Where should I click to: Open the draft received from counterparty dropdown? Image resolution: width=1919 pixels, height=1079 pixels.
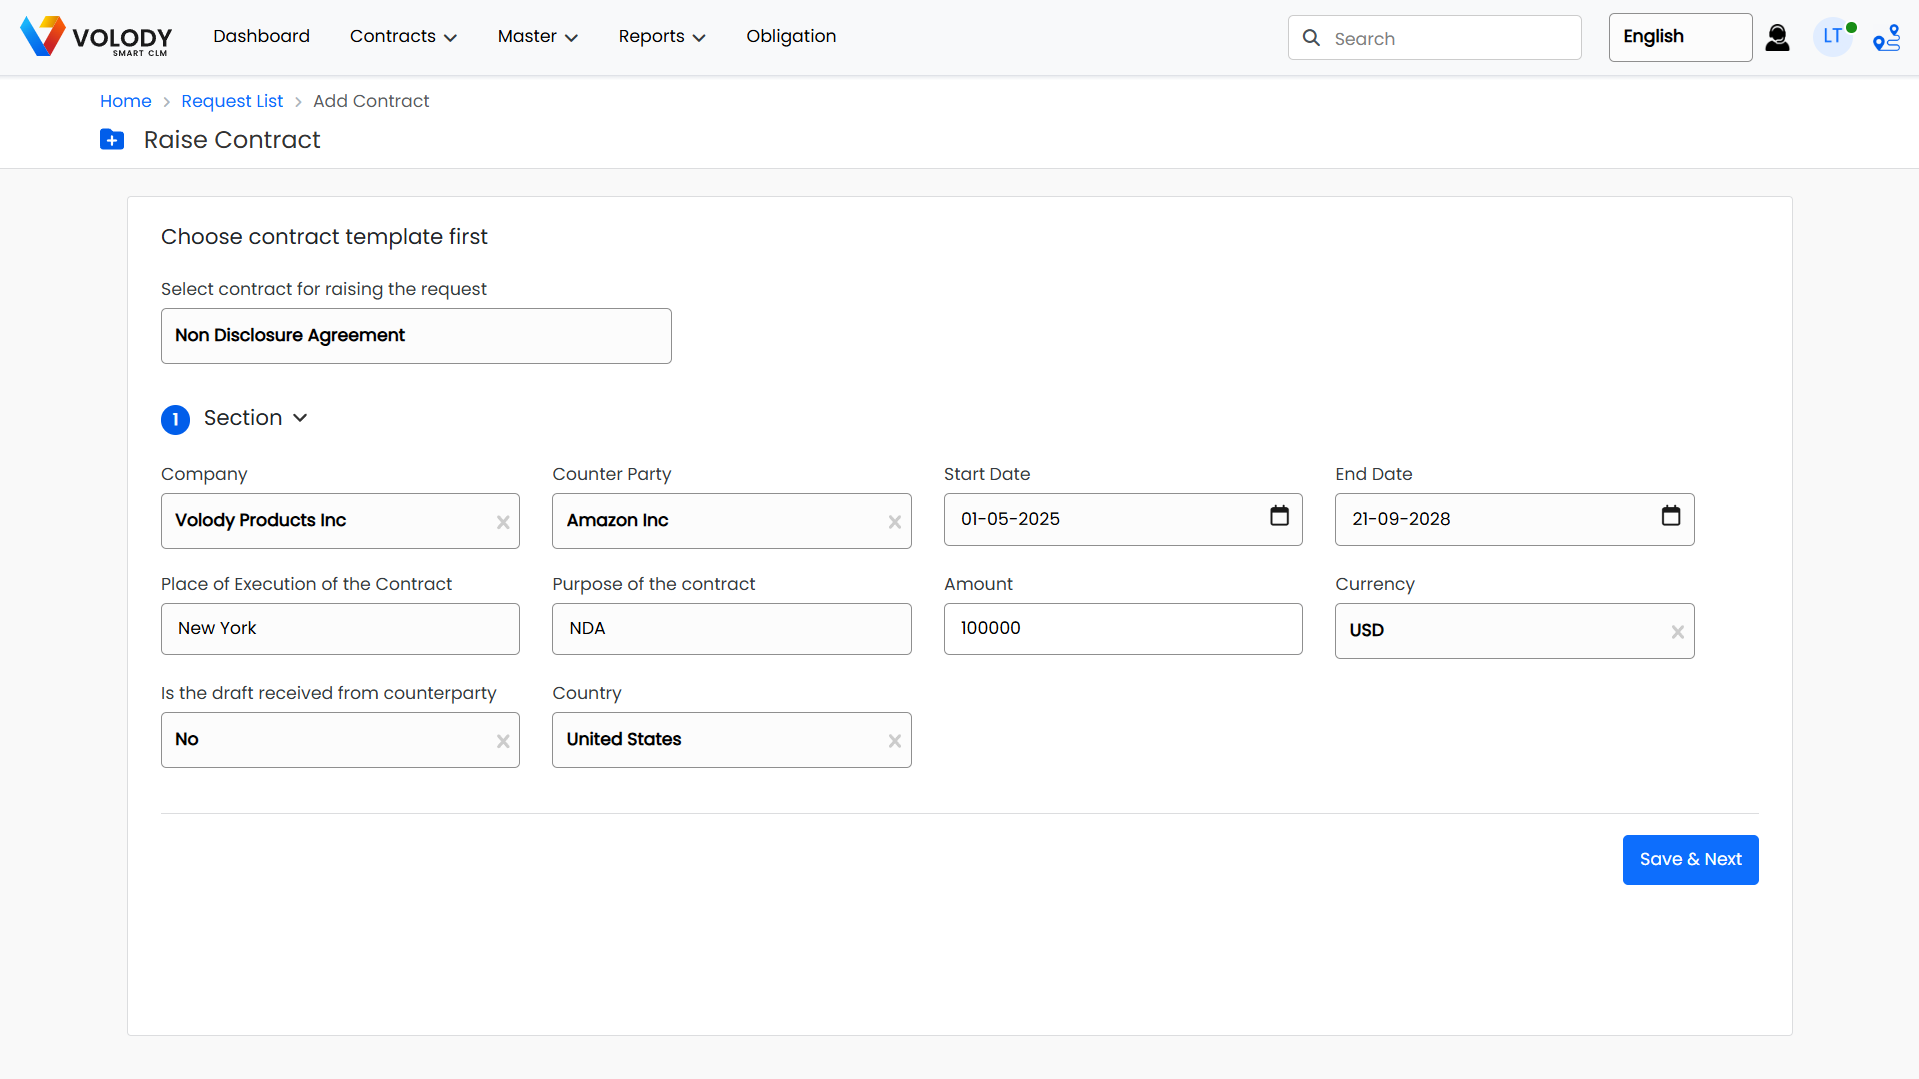pyautogui.click(x=340, y=739)
